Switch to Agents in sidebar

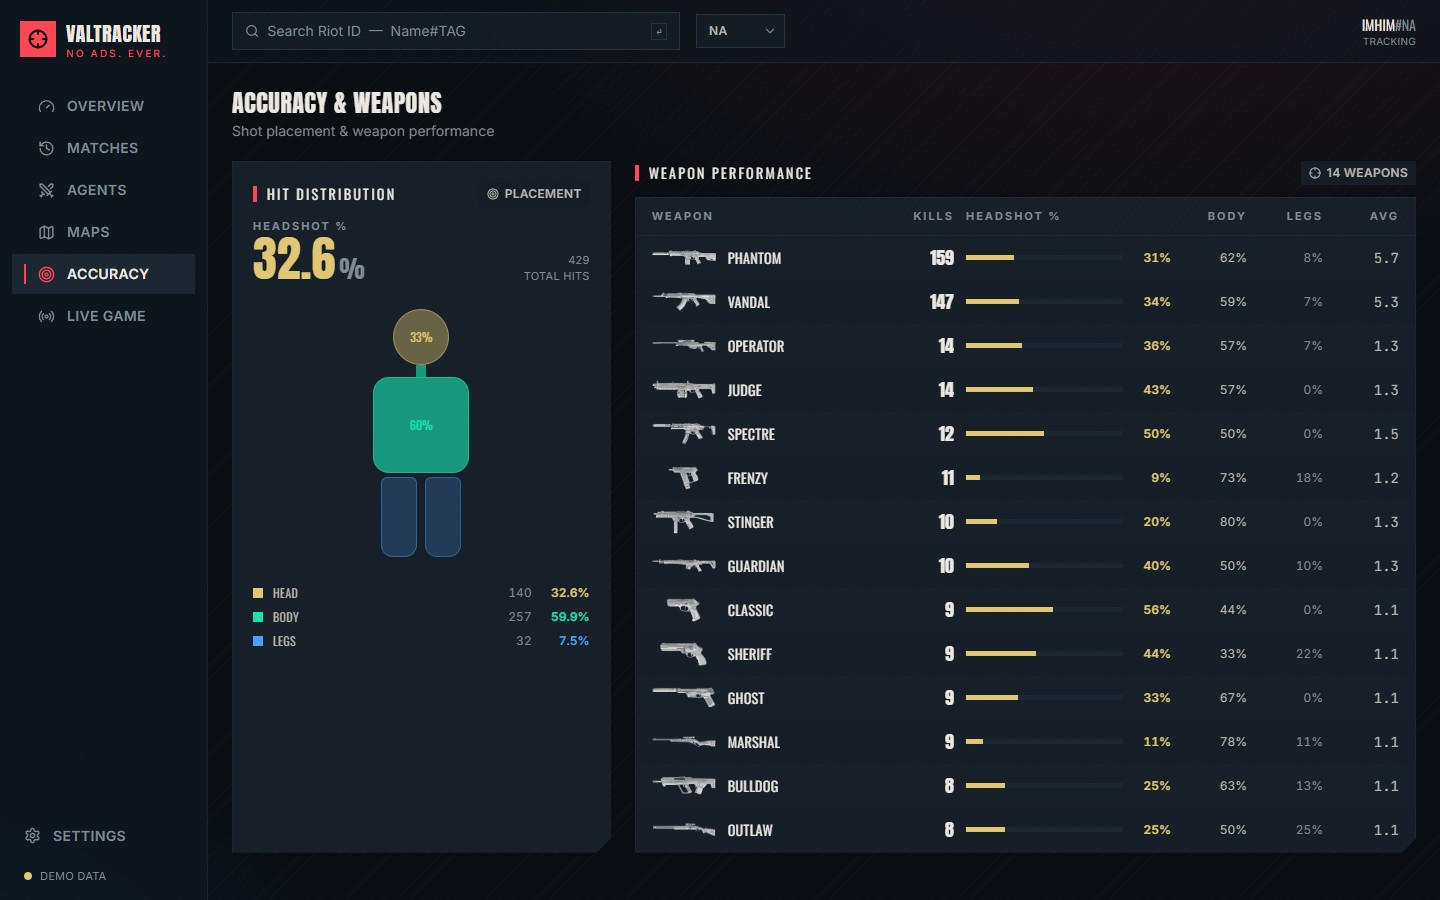103,190
